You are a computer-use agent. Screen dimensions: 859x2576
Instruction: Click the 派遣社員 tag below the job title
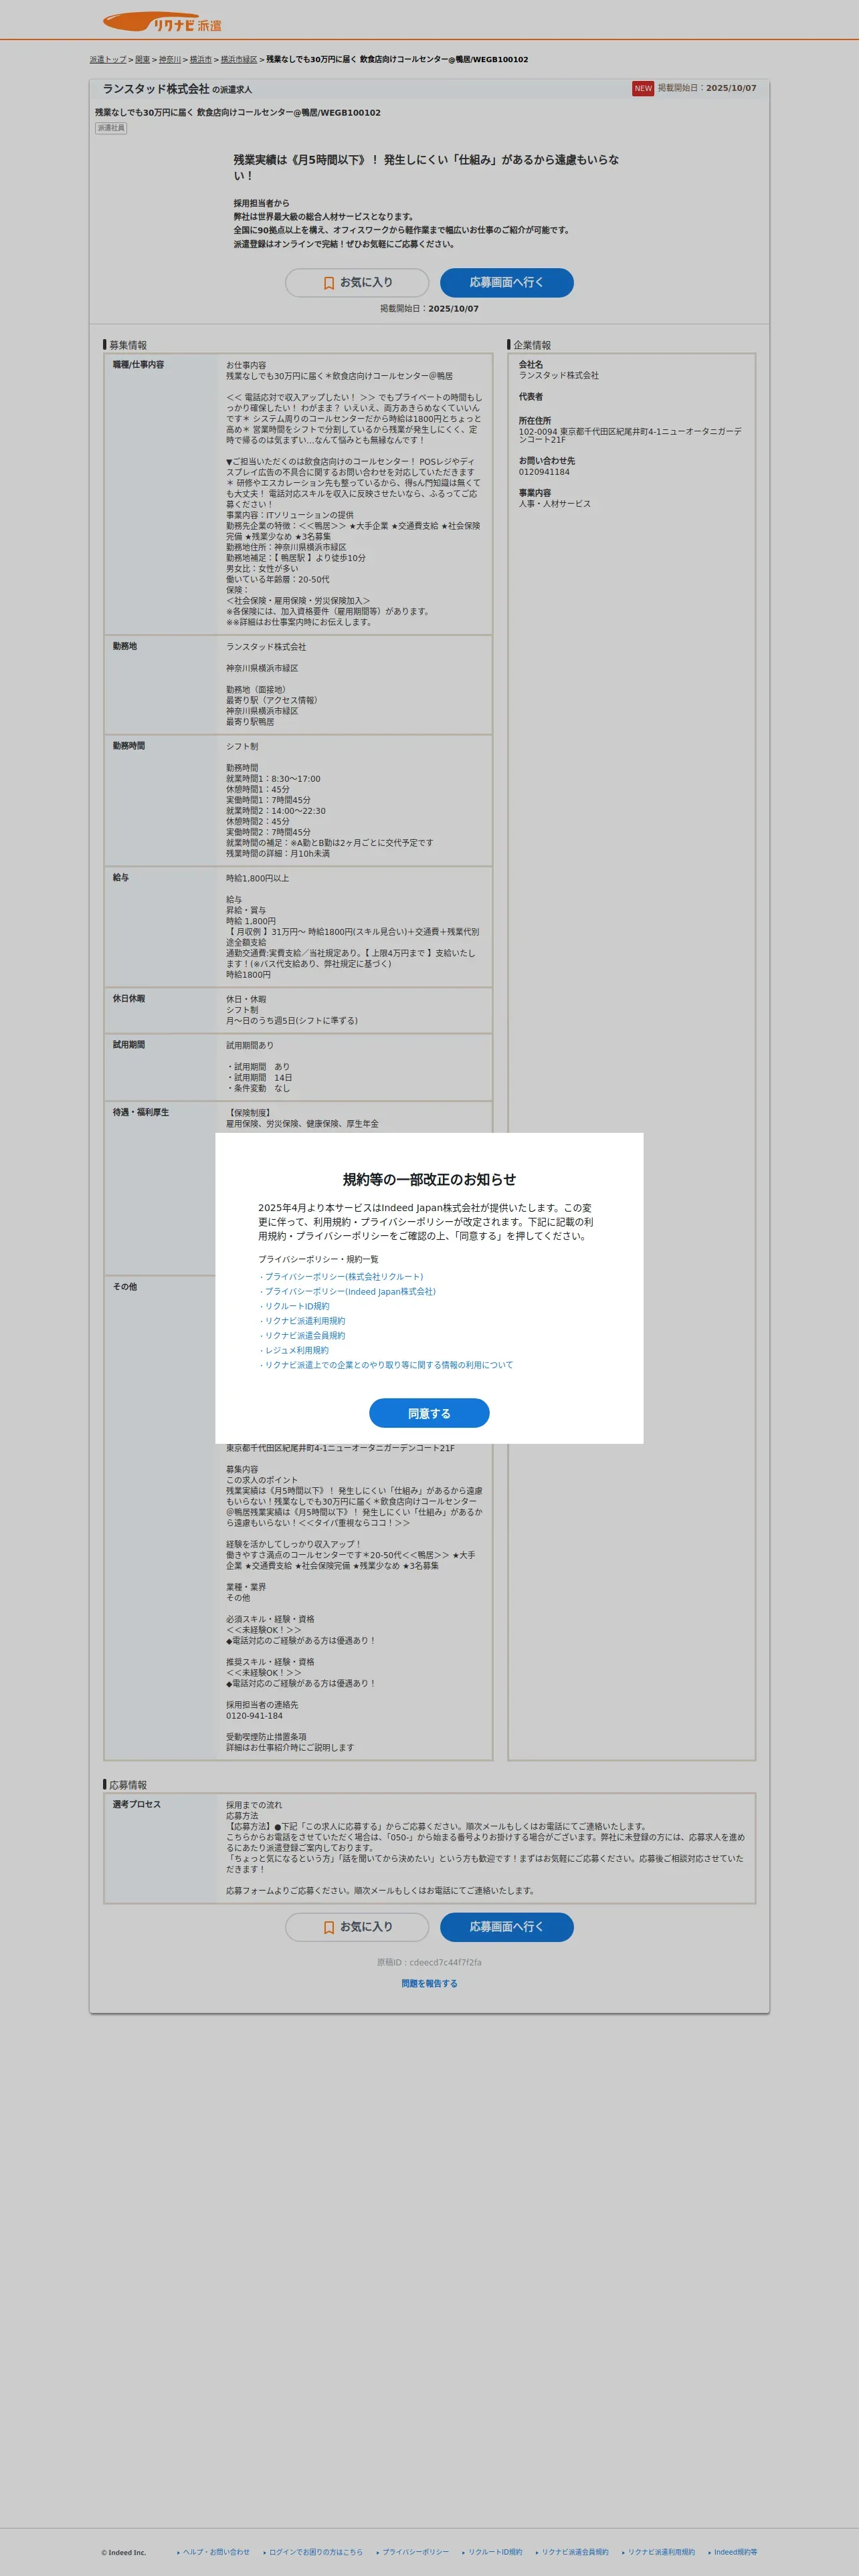tap(111, 128)
